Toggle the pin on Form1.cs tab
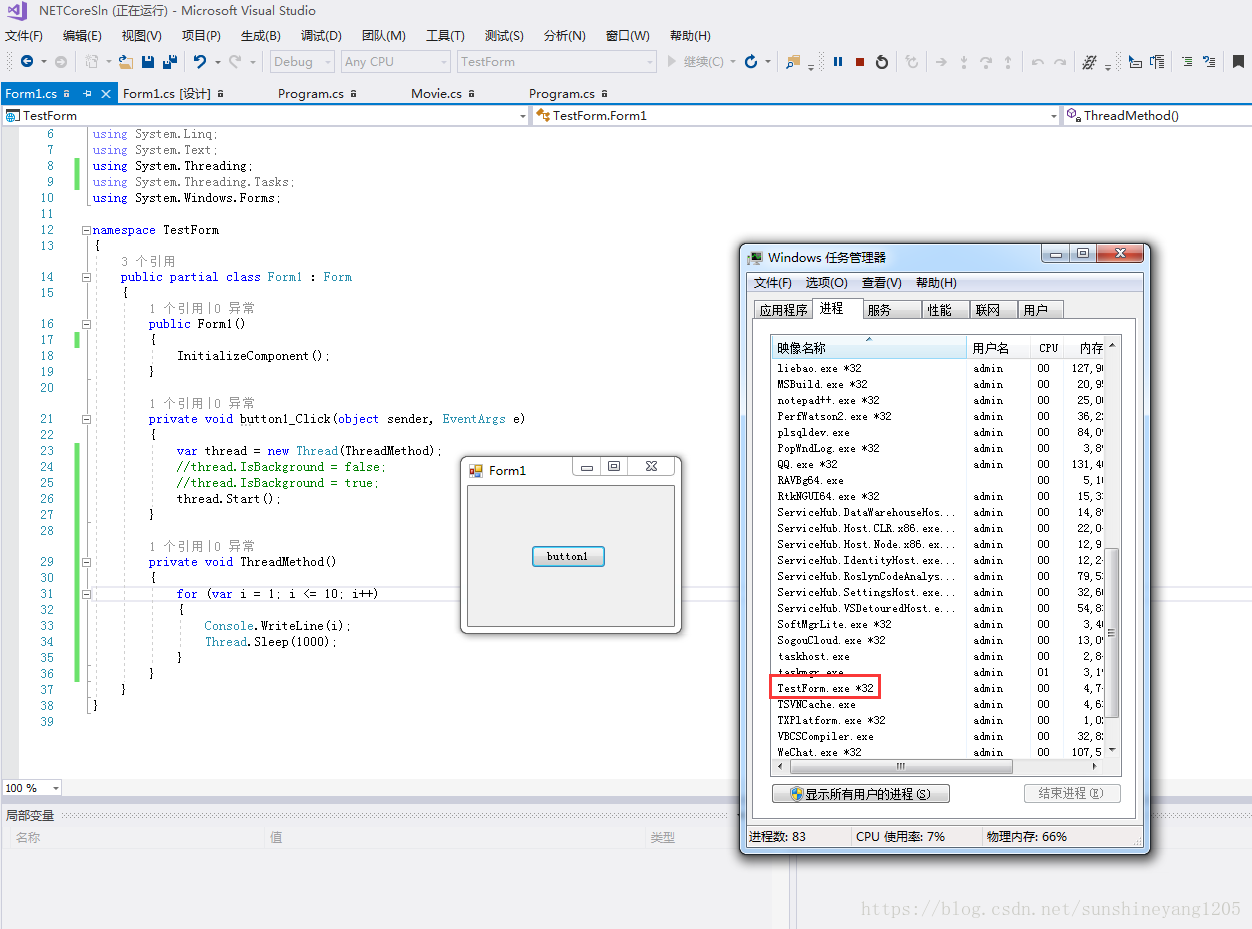Screen dimensions: 1252x929 tap(87, 94)
